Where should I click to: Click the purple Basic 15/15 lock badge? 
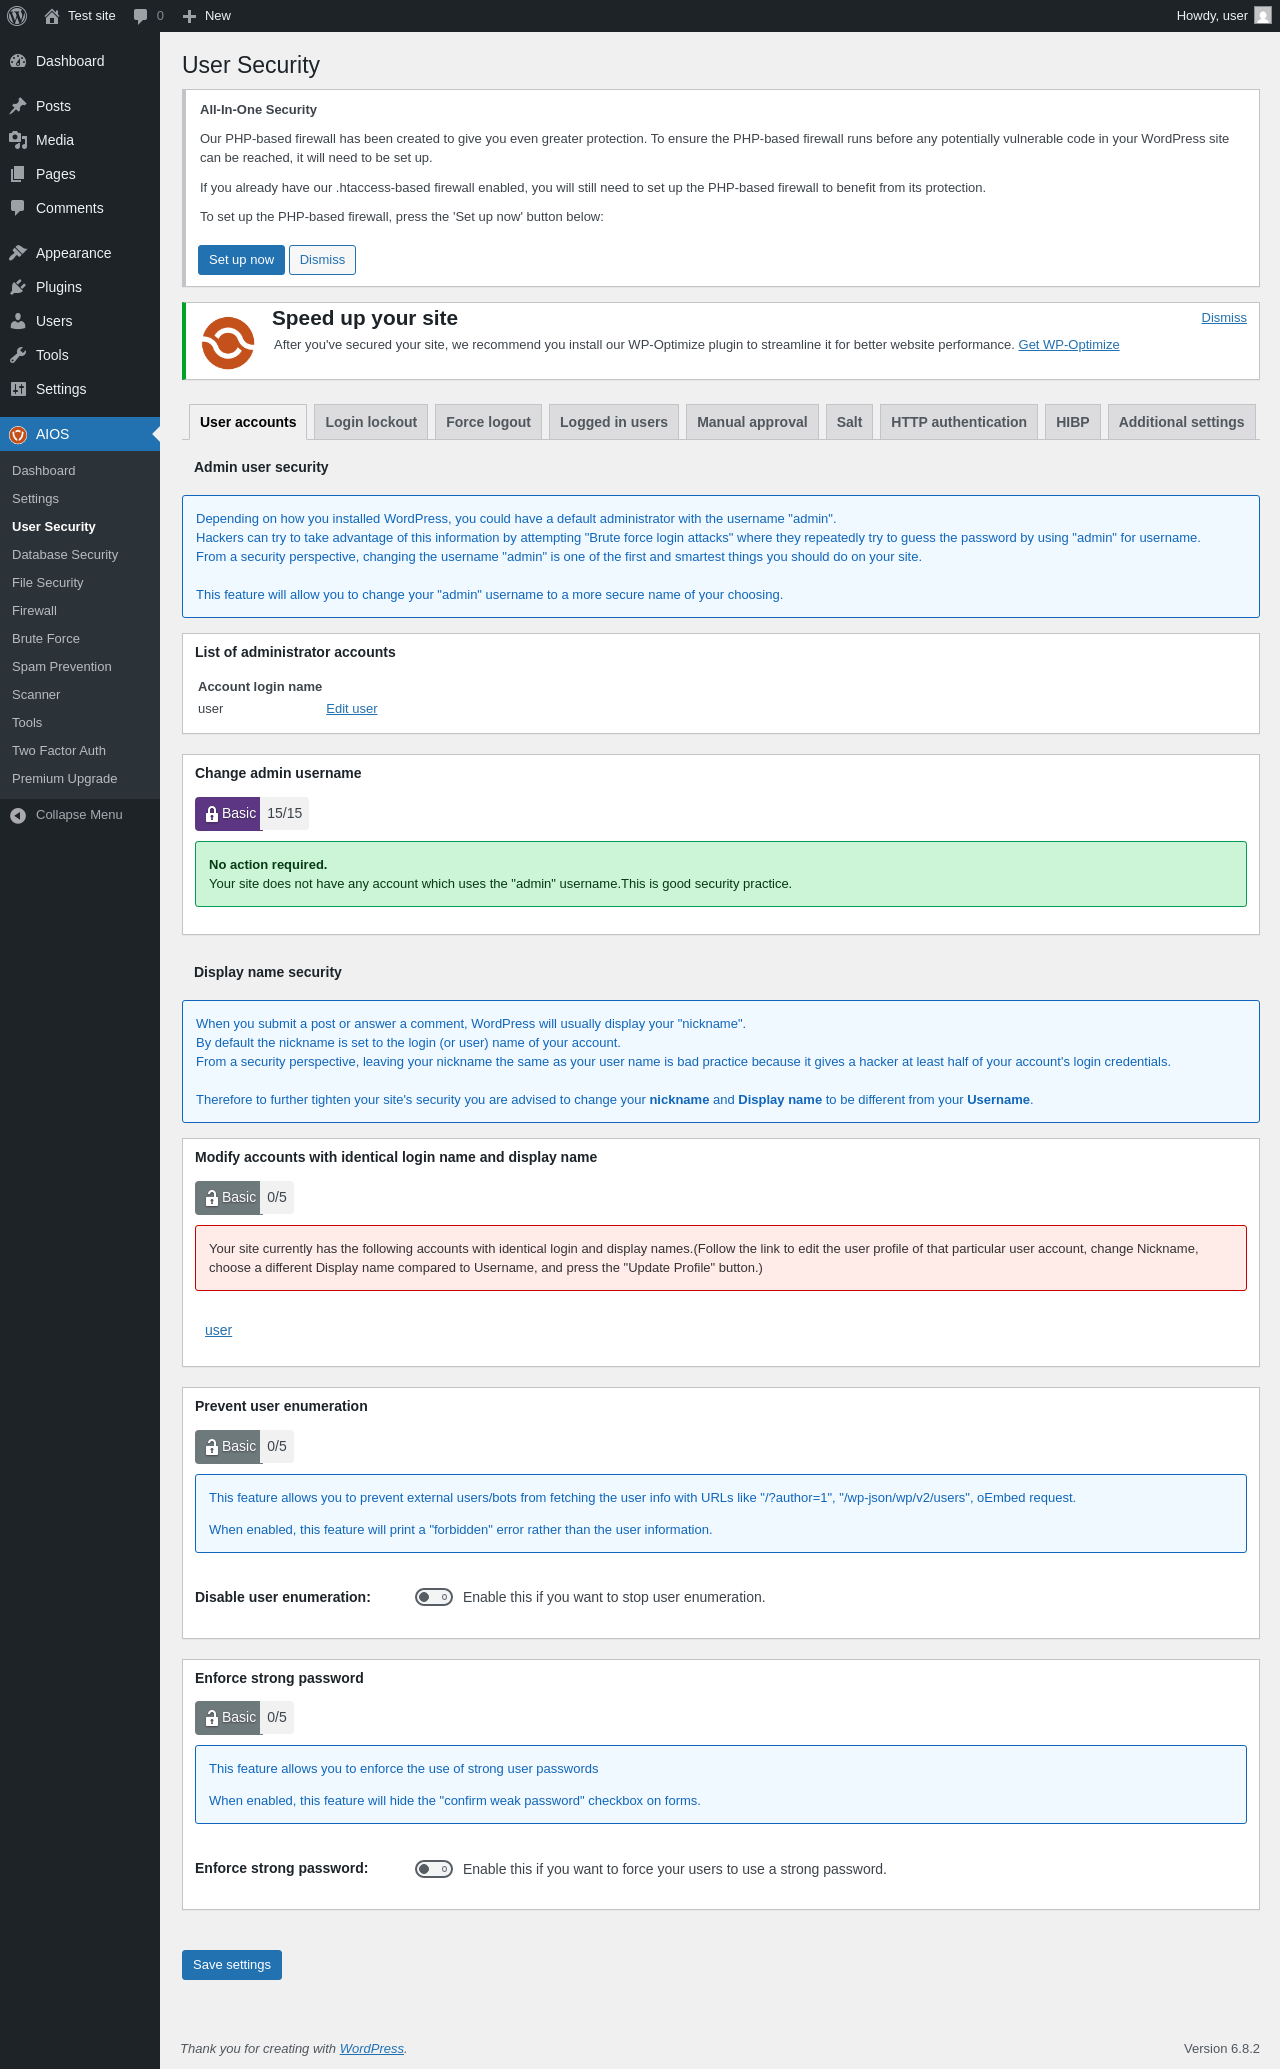(228, 814)
